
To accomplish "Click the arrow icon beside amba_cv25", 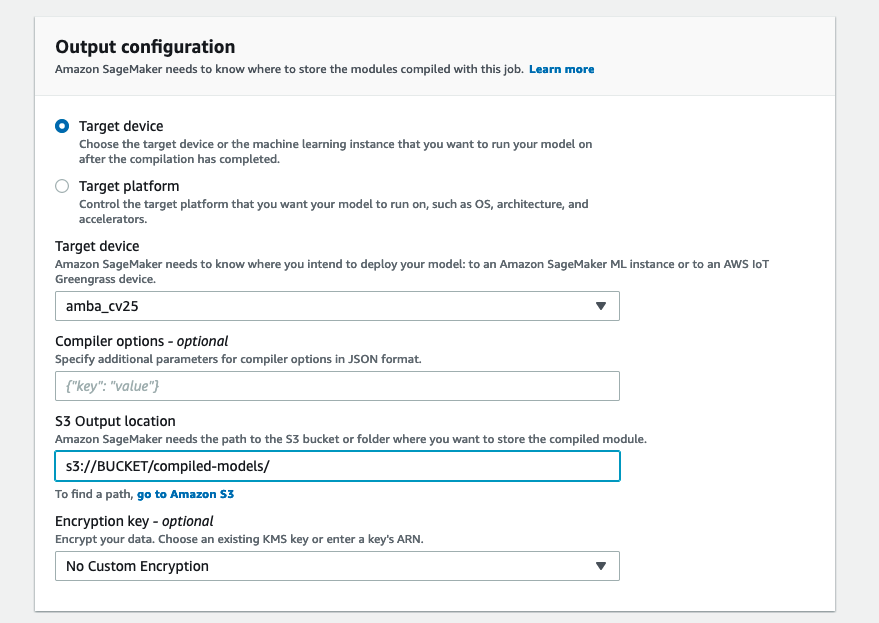I will coord(600,306).
